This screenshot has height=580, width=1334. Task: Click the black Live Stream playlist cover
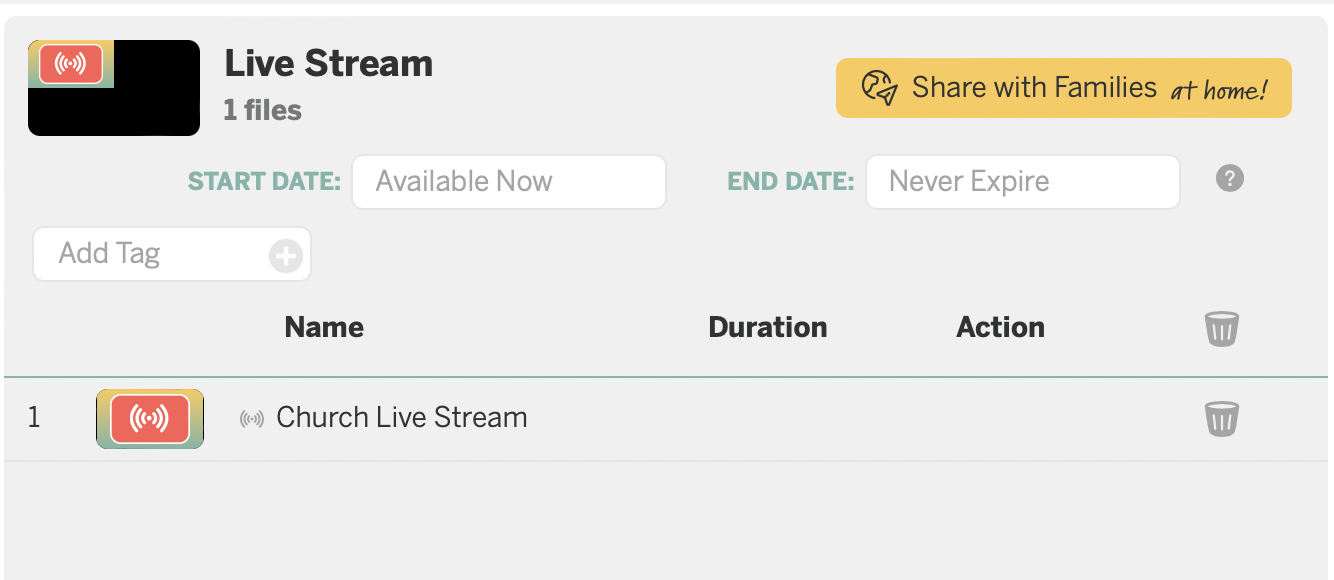pyautogui.click(x=114, y=88)
